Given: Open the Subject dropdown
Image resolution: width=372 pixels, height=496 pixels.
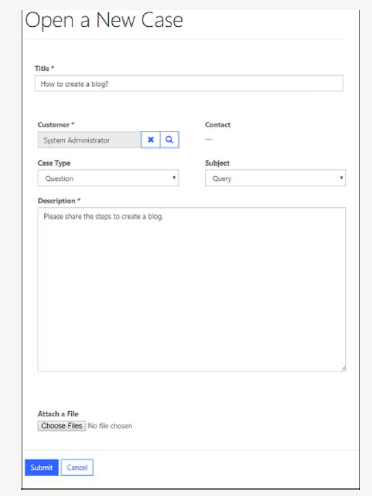Looking at the screenshot, I should [275, 178].
